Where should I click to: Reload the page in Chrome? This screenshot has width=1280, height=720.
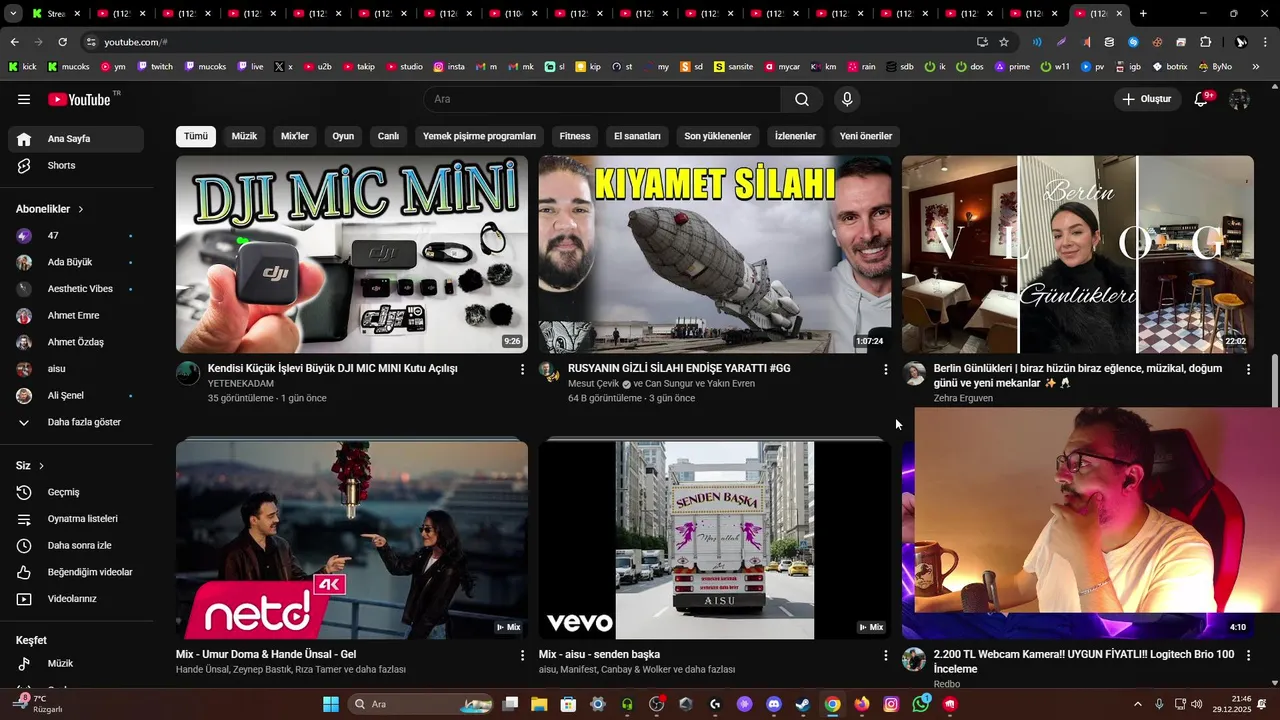(x=62, y=42)
